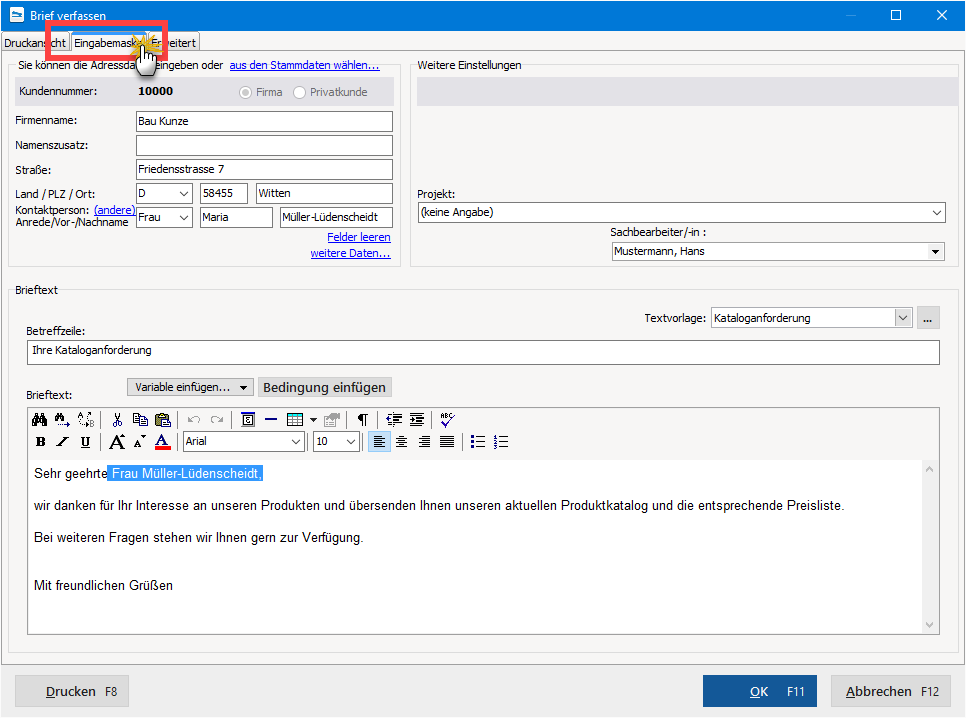Click the Vorname field Maria
This screenshot has width=966, height=718.
click(237, 218)
